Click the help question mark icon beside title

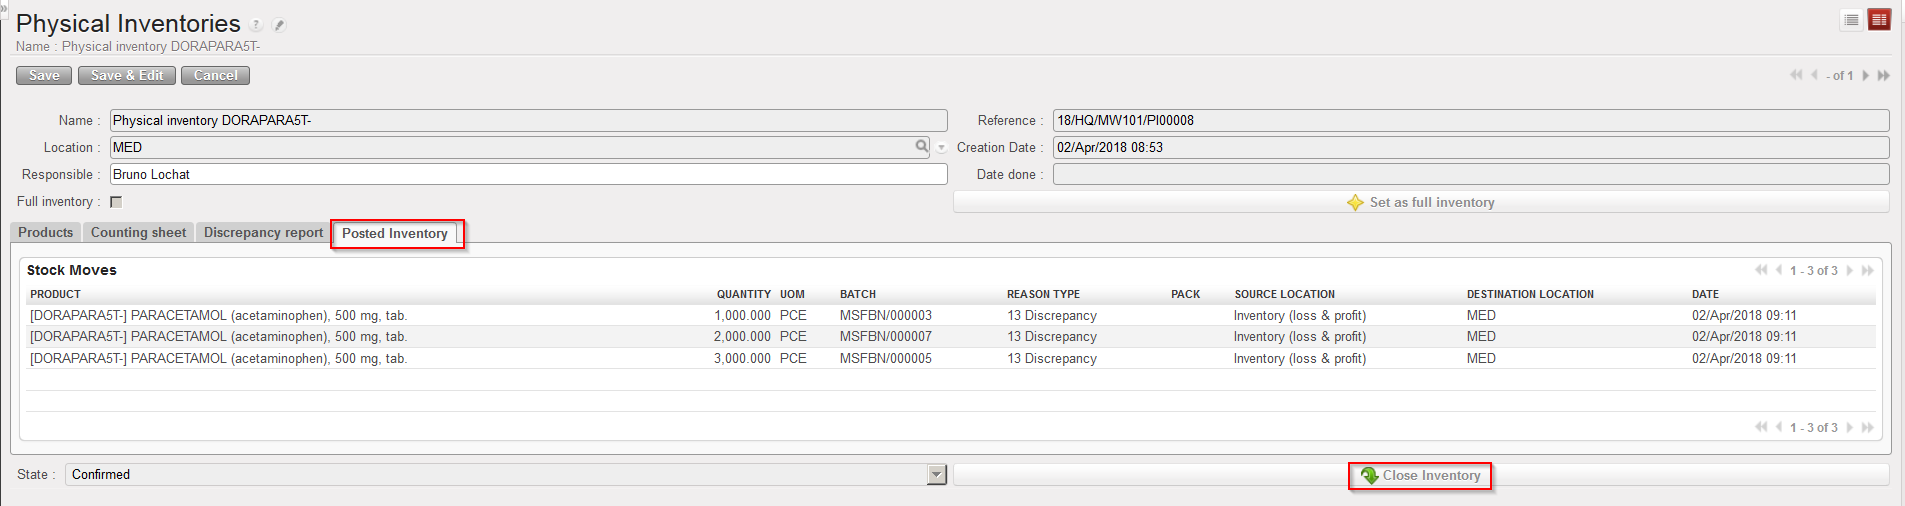[257, 25]
